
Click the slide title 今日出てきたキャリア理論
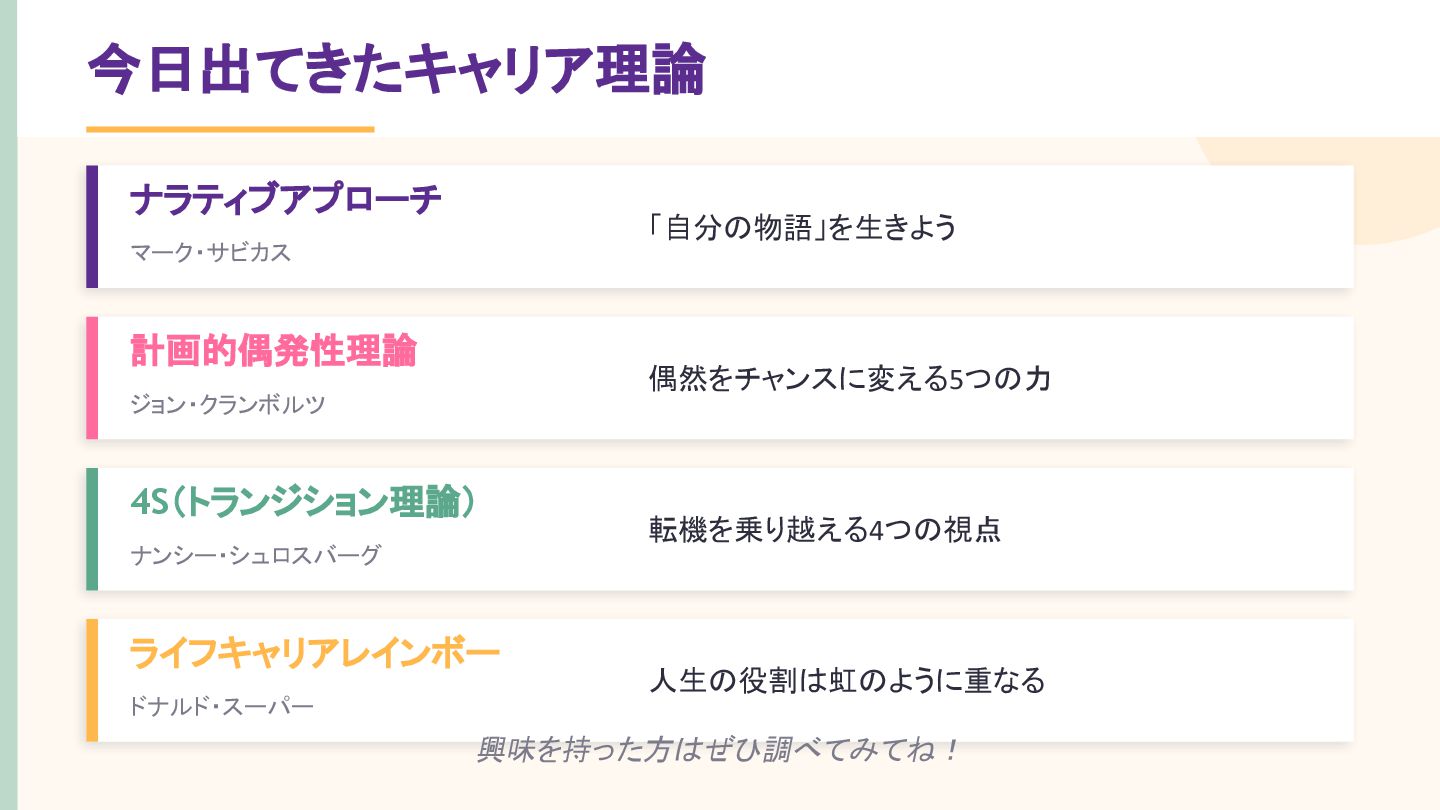coord(396,71)
